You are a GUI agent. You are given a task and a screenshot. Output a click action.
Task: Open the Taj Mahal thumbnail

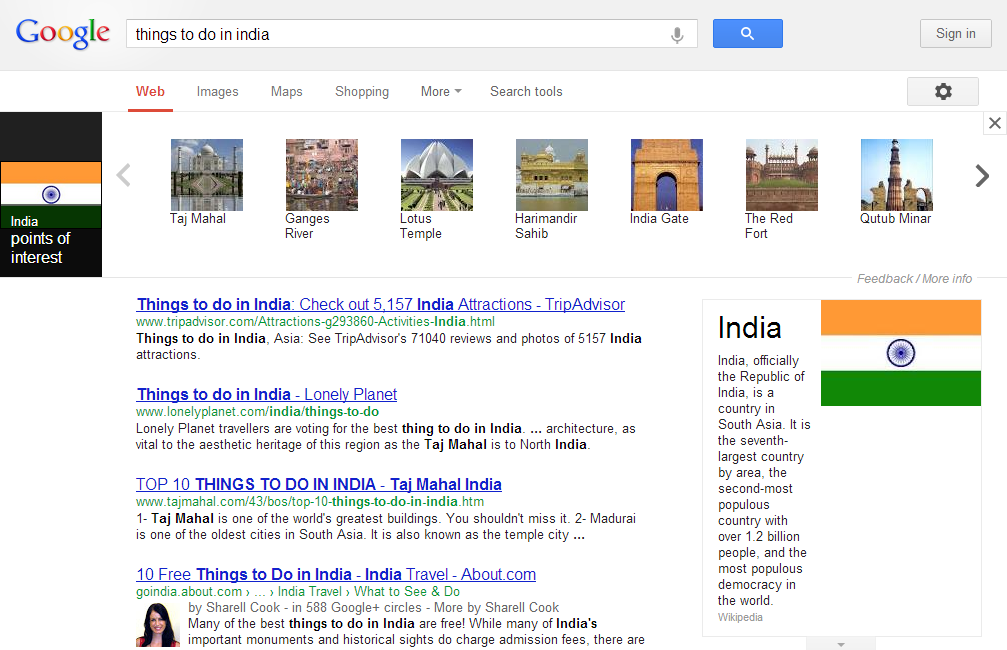click(x=207, y=175)
